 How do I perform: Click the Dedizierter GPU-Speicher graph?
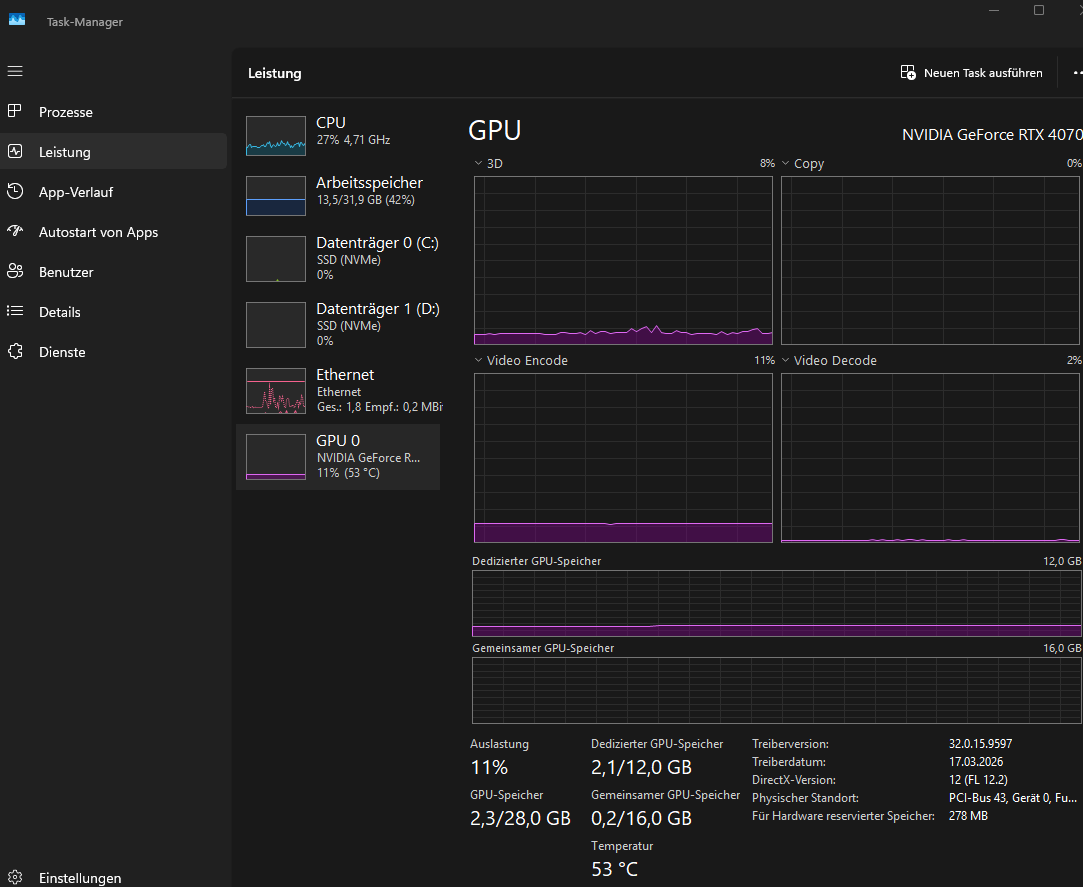point(776,603)
